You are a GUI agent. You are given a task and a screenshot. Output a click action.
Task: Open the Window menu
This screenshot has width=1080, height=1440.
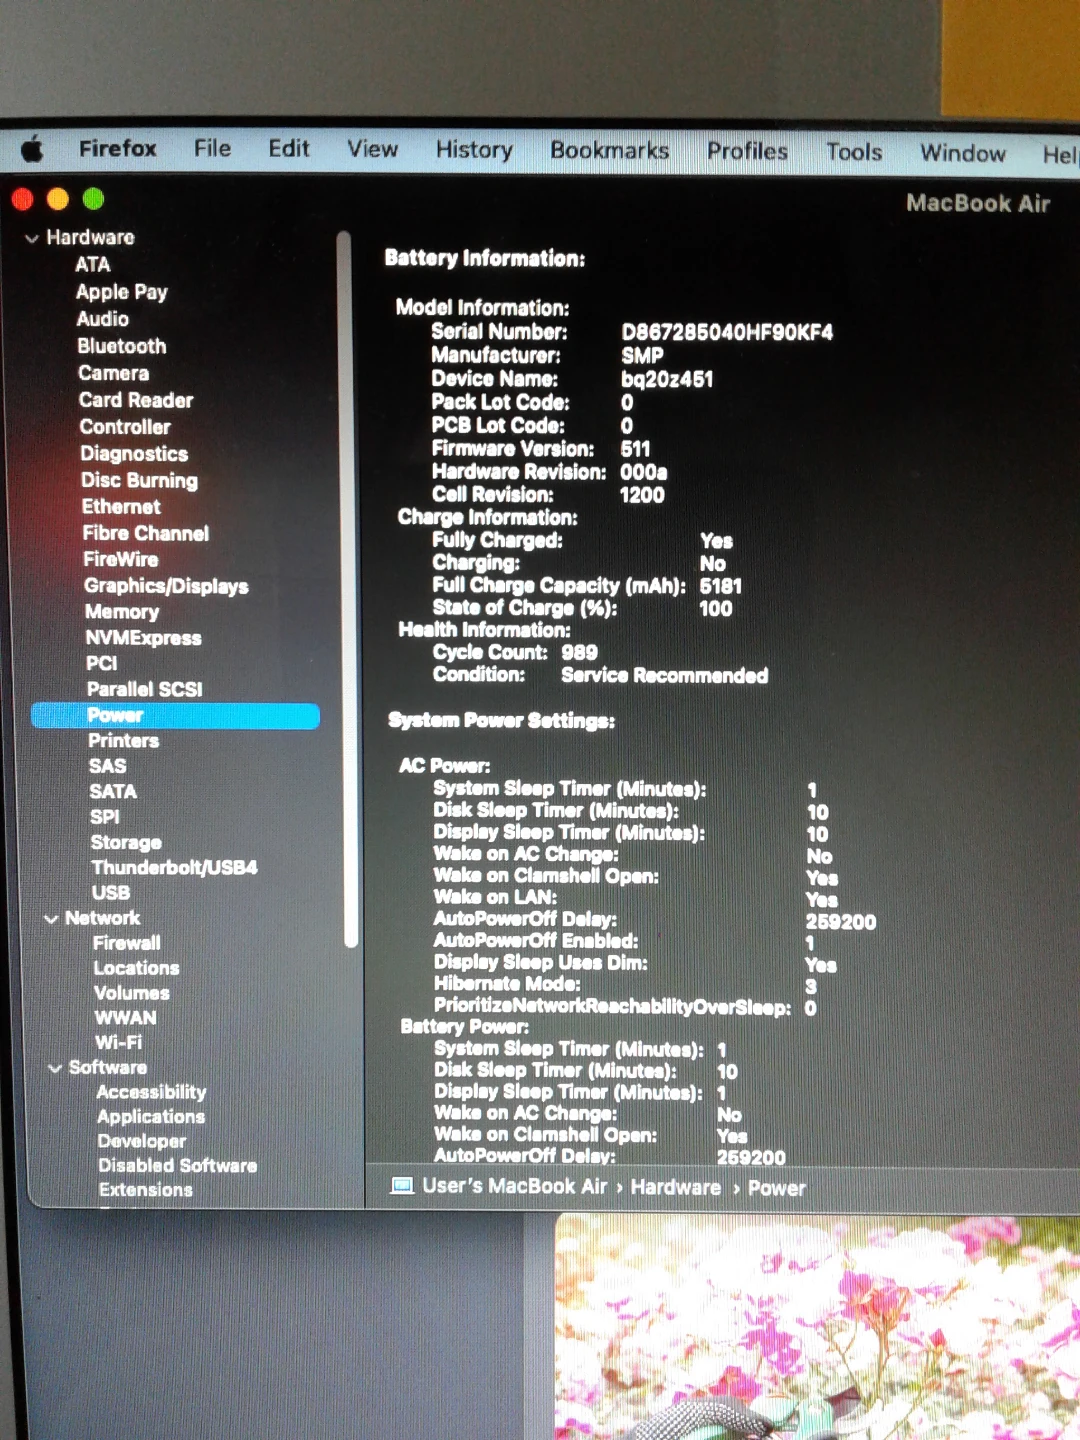click(963, 153)
